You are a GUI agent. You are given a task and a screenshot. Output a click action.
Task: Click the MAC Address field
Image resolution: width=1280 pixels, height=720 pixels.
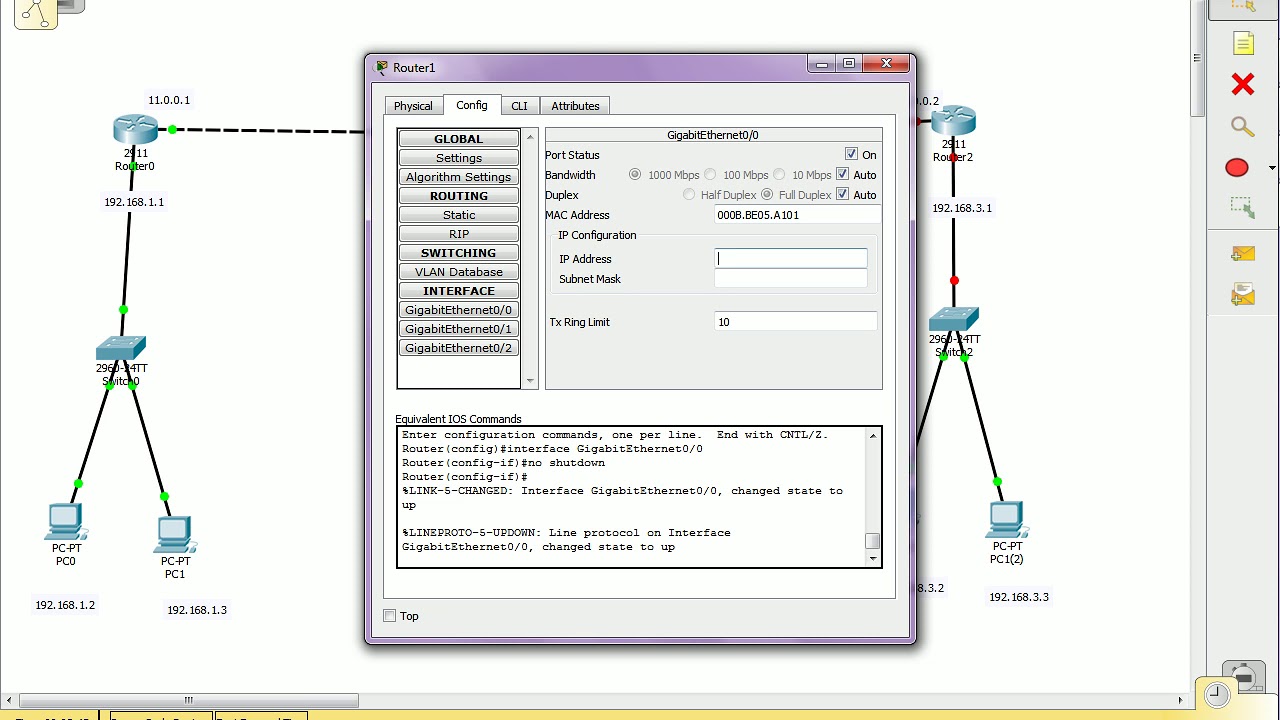pos(798,215)
